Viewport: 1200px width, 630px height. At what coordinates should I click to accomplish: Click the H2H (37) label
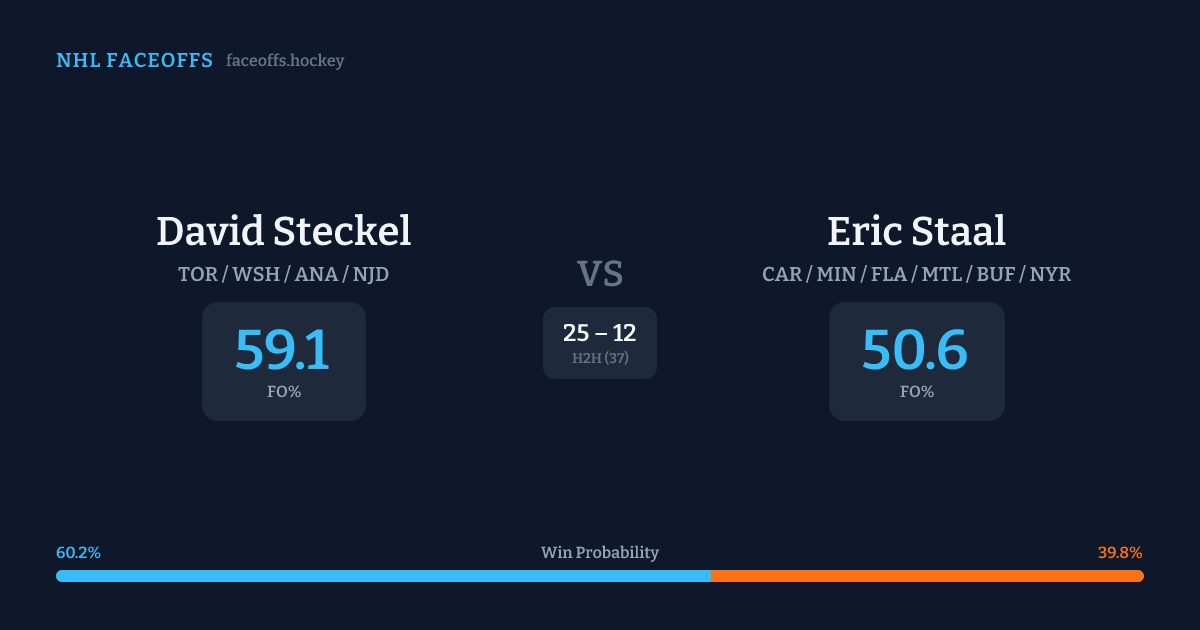tap(600, 358)
